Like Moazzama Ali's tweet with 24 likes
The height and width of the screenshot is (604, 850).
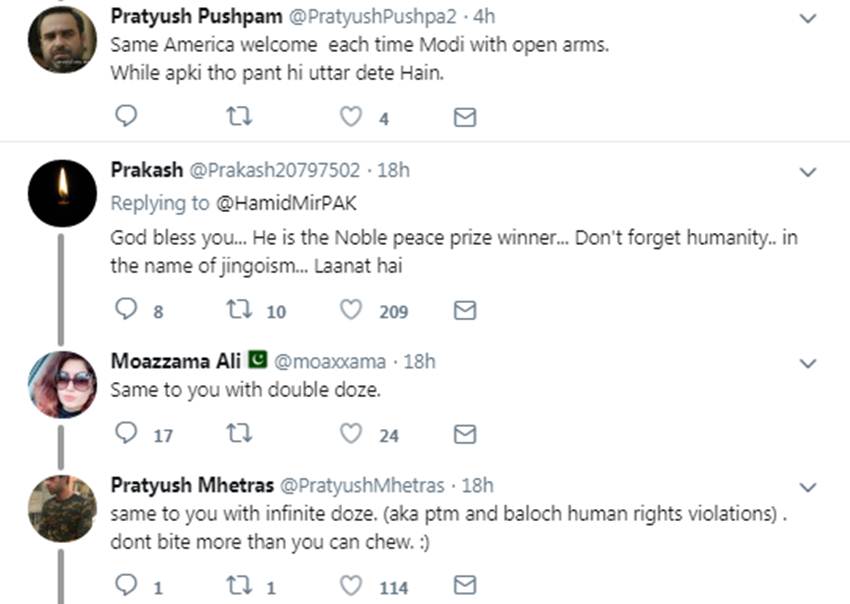tap(350, 434)
